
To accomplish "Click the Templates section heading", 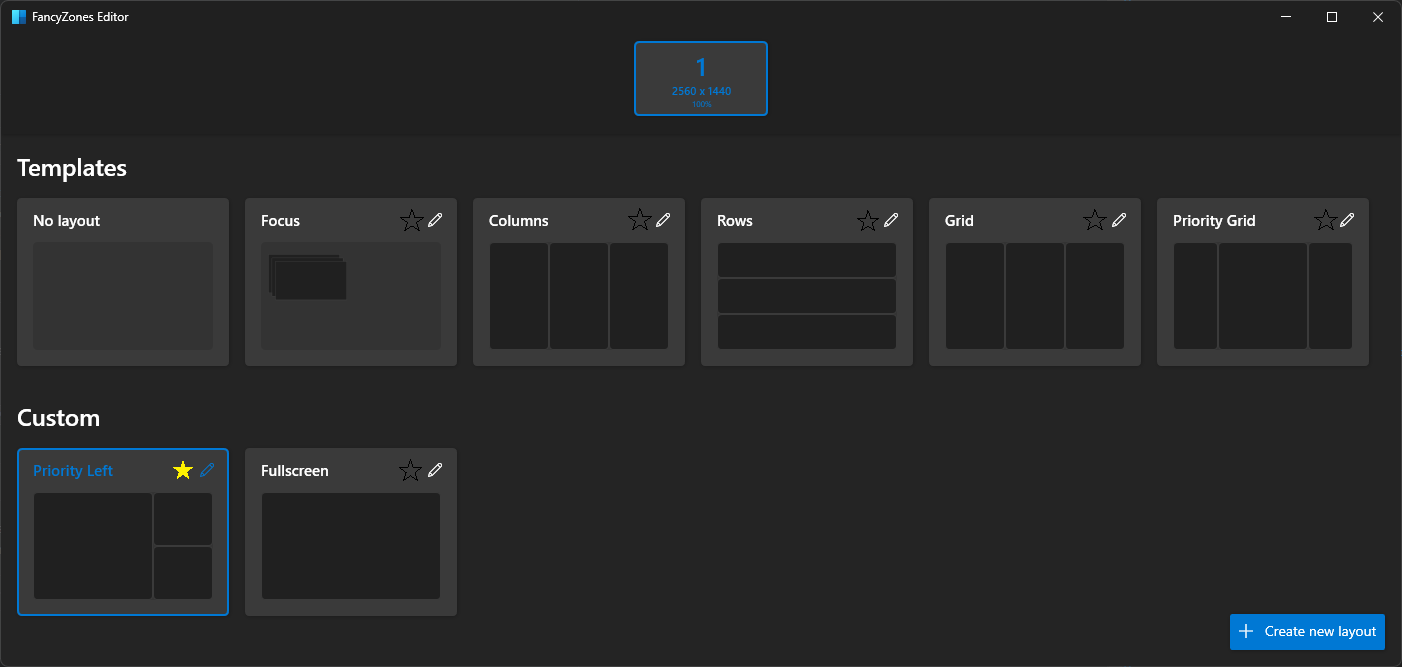I will pos(72,168).
